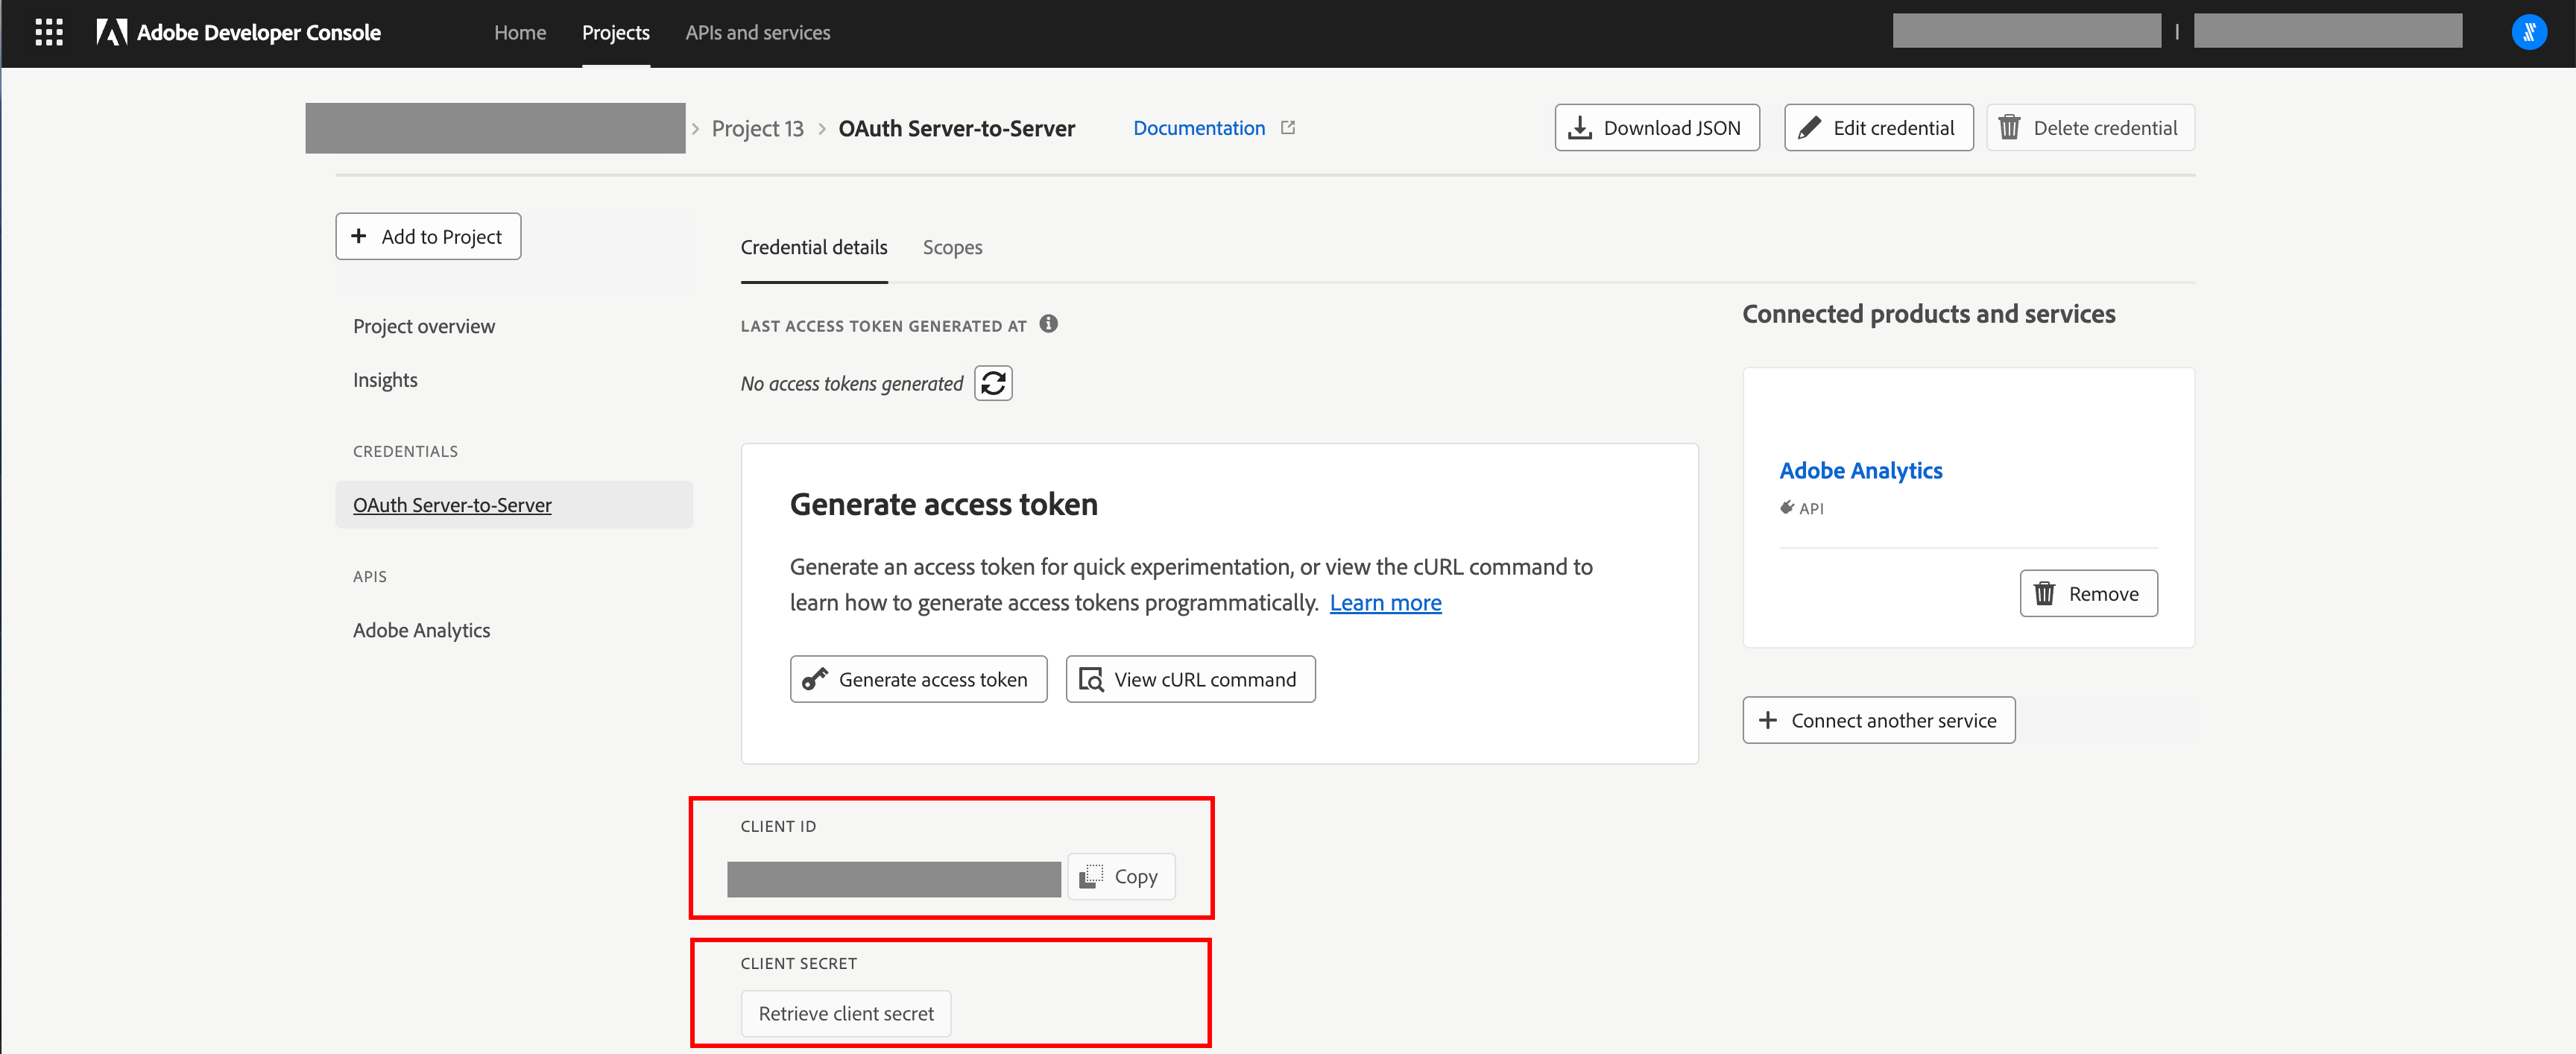2576x1054 pixels.
Task: Click Edit credential button
Action: [x=1878, y=128]
